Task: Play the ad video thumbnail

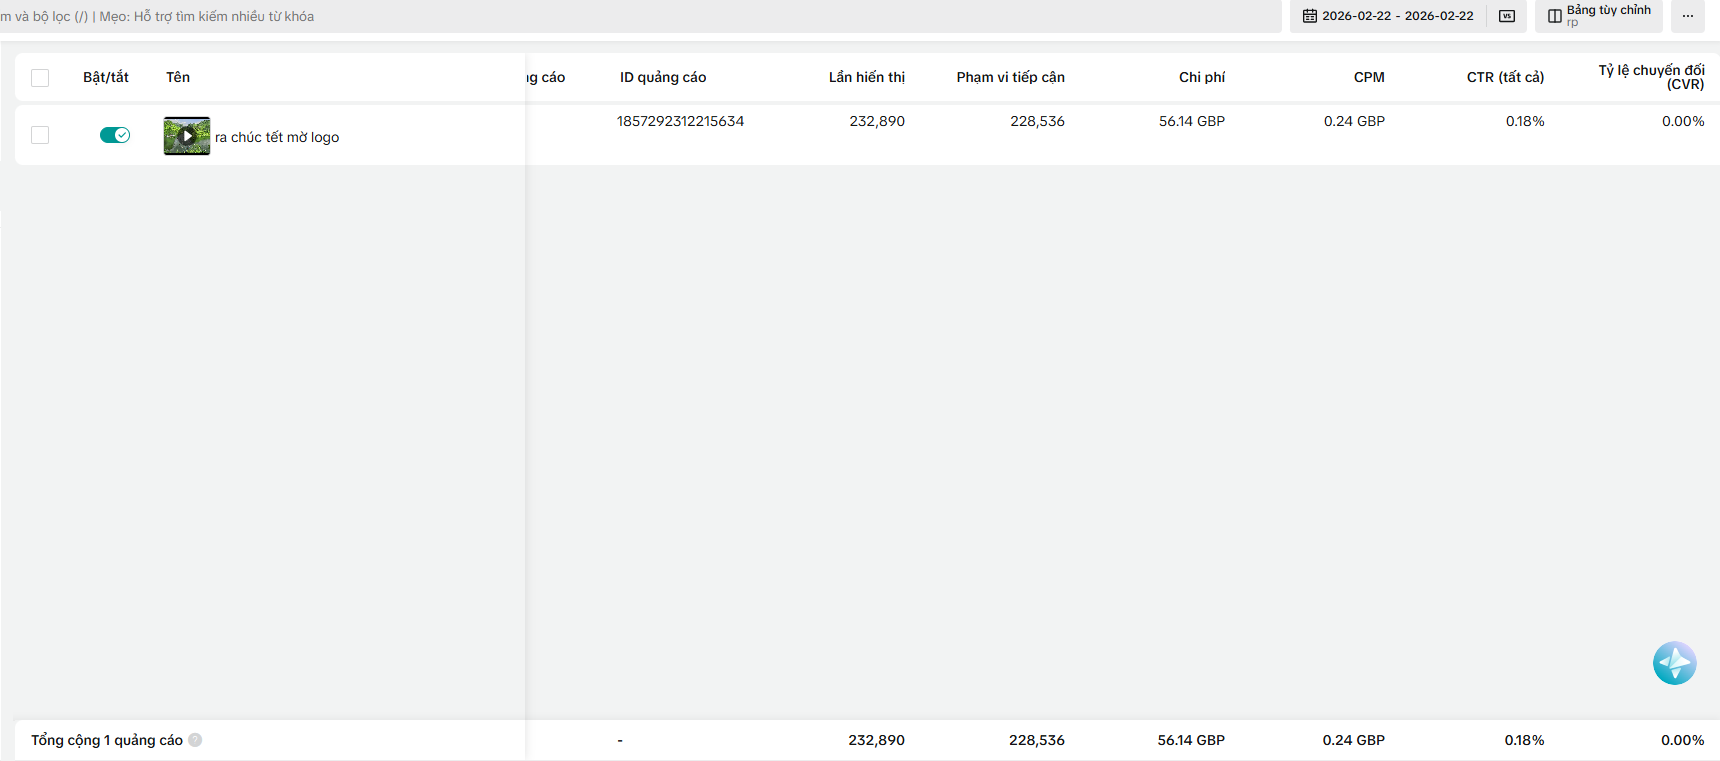Action: click(x=187, y=136)
